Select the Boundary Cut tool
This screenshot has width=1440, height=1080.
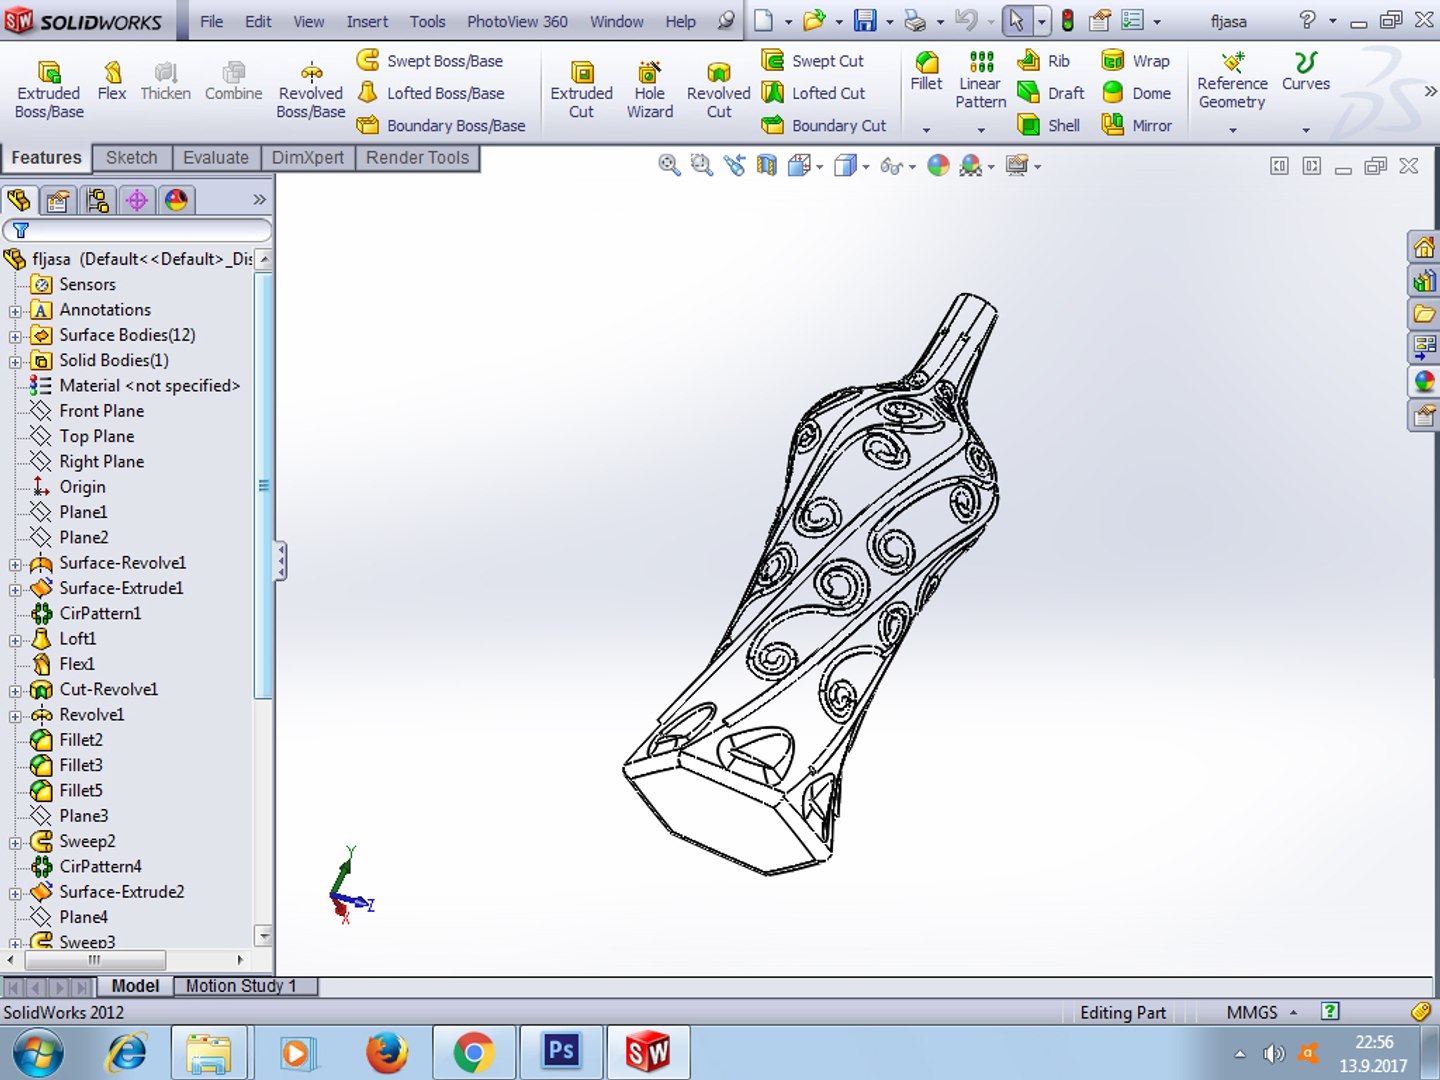[824, 125]
